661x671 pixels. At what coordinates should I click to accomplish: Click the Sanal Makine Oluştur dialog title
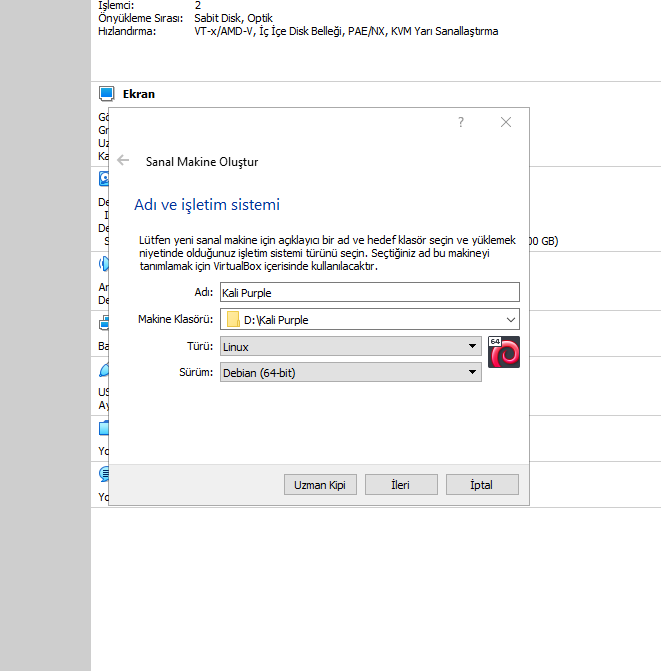(202, 162)
